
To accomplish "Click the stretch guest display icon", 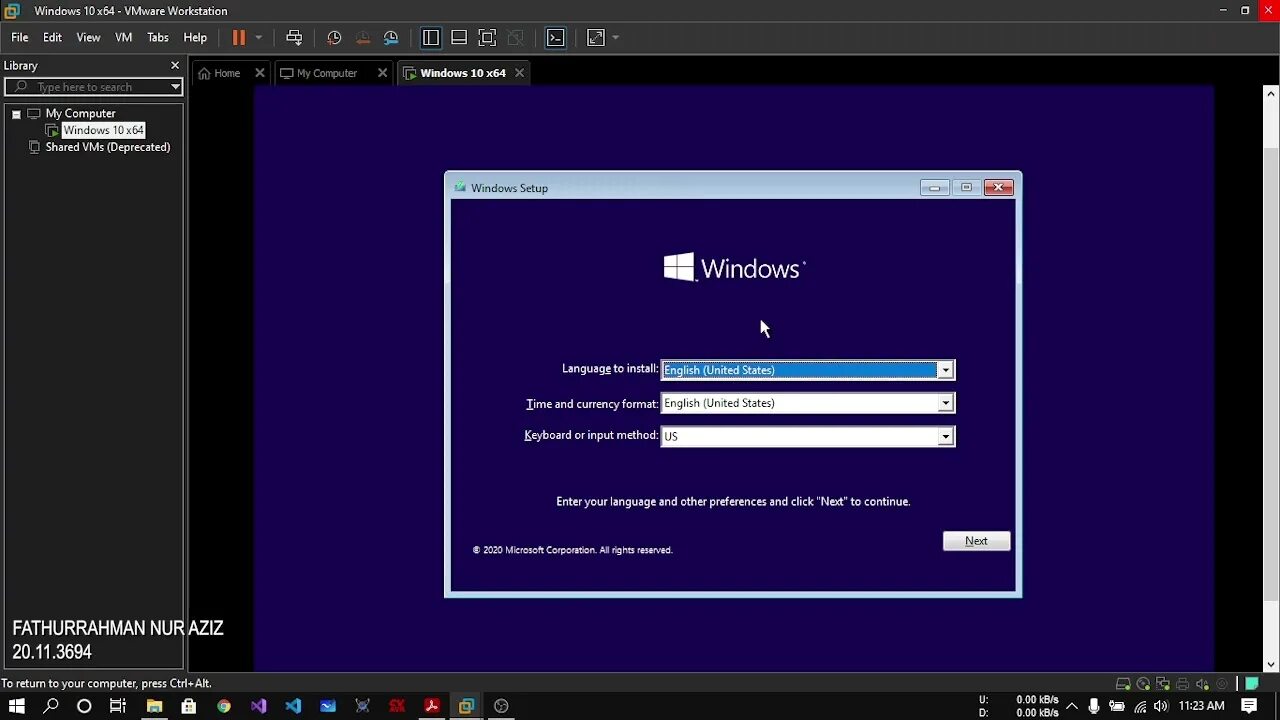I will [x=596, y=38].
